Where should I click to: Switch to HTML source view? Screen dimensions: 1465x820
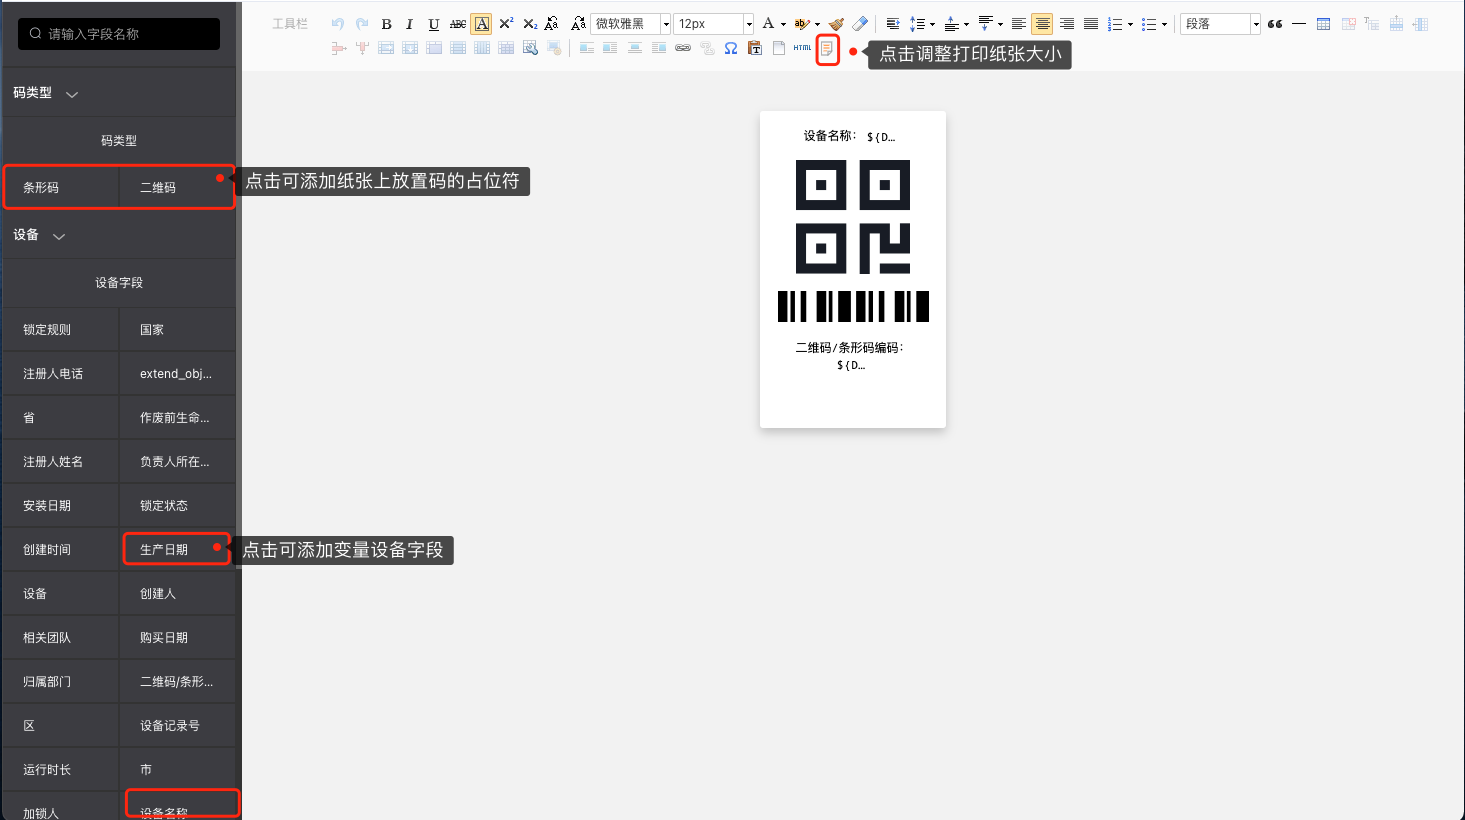(803, 48)
